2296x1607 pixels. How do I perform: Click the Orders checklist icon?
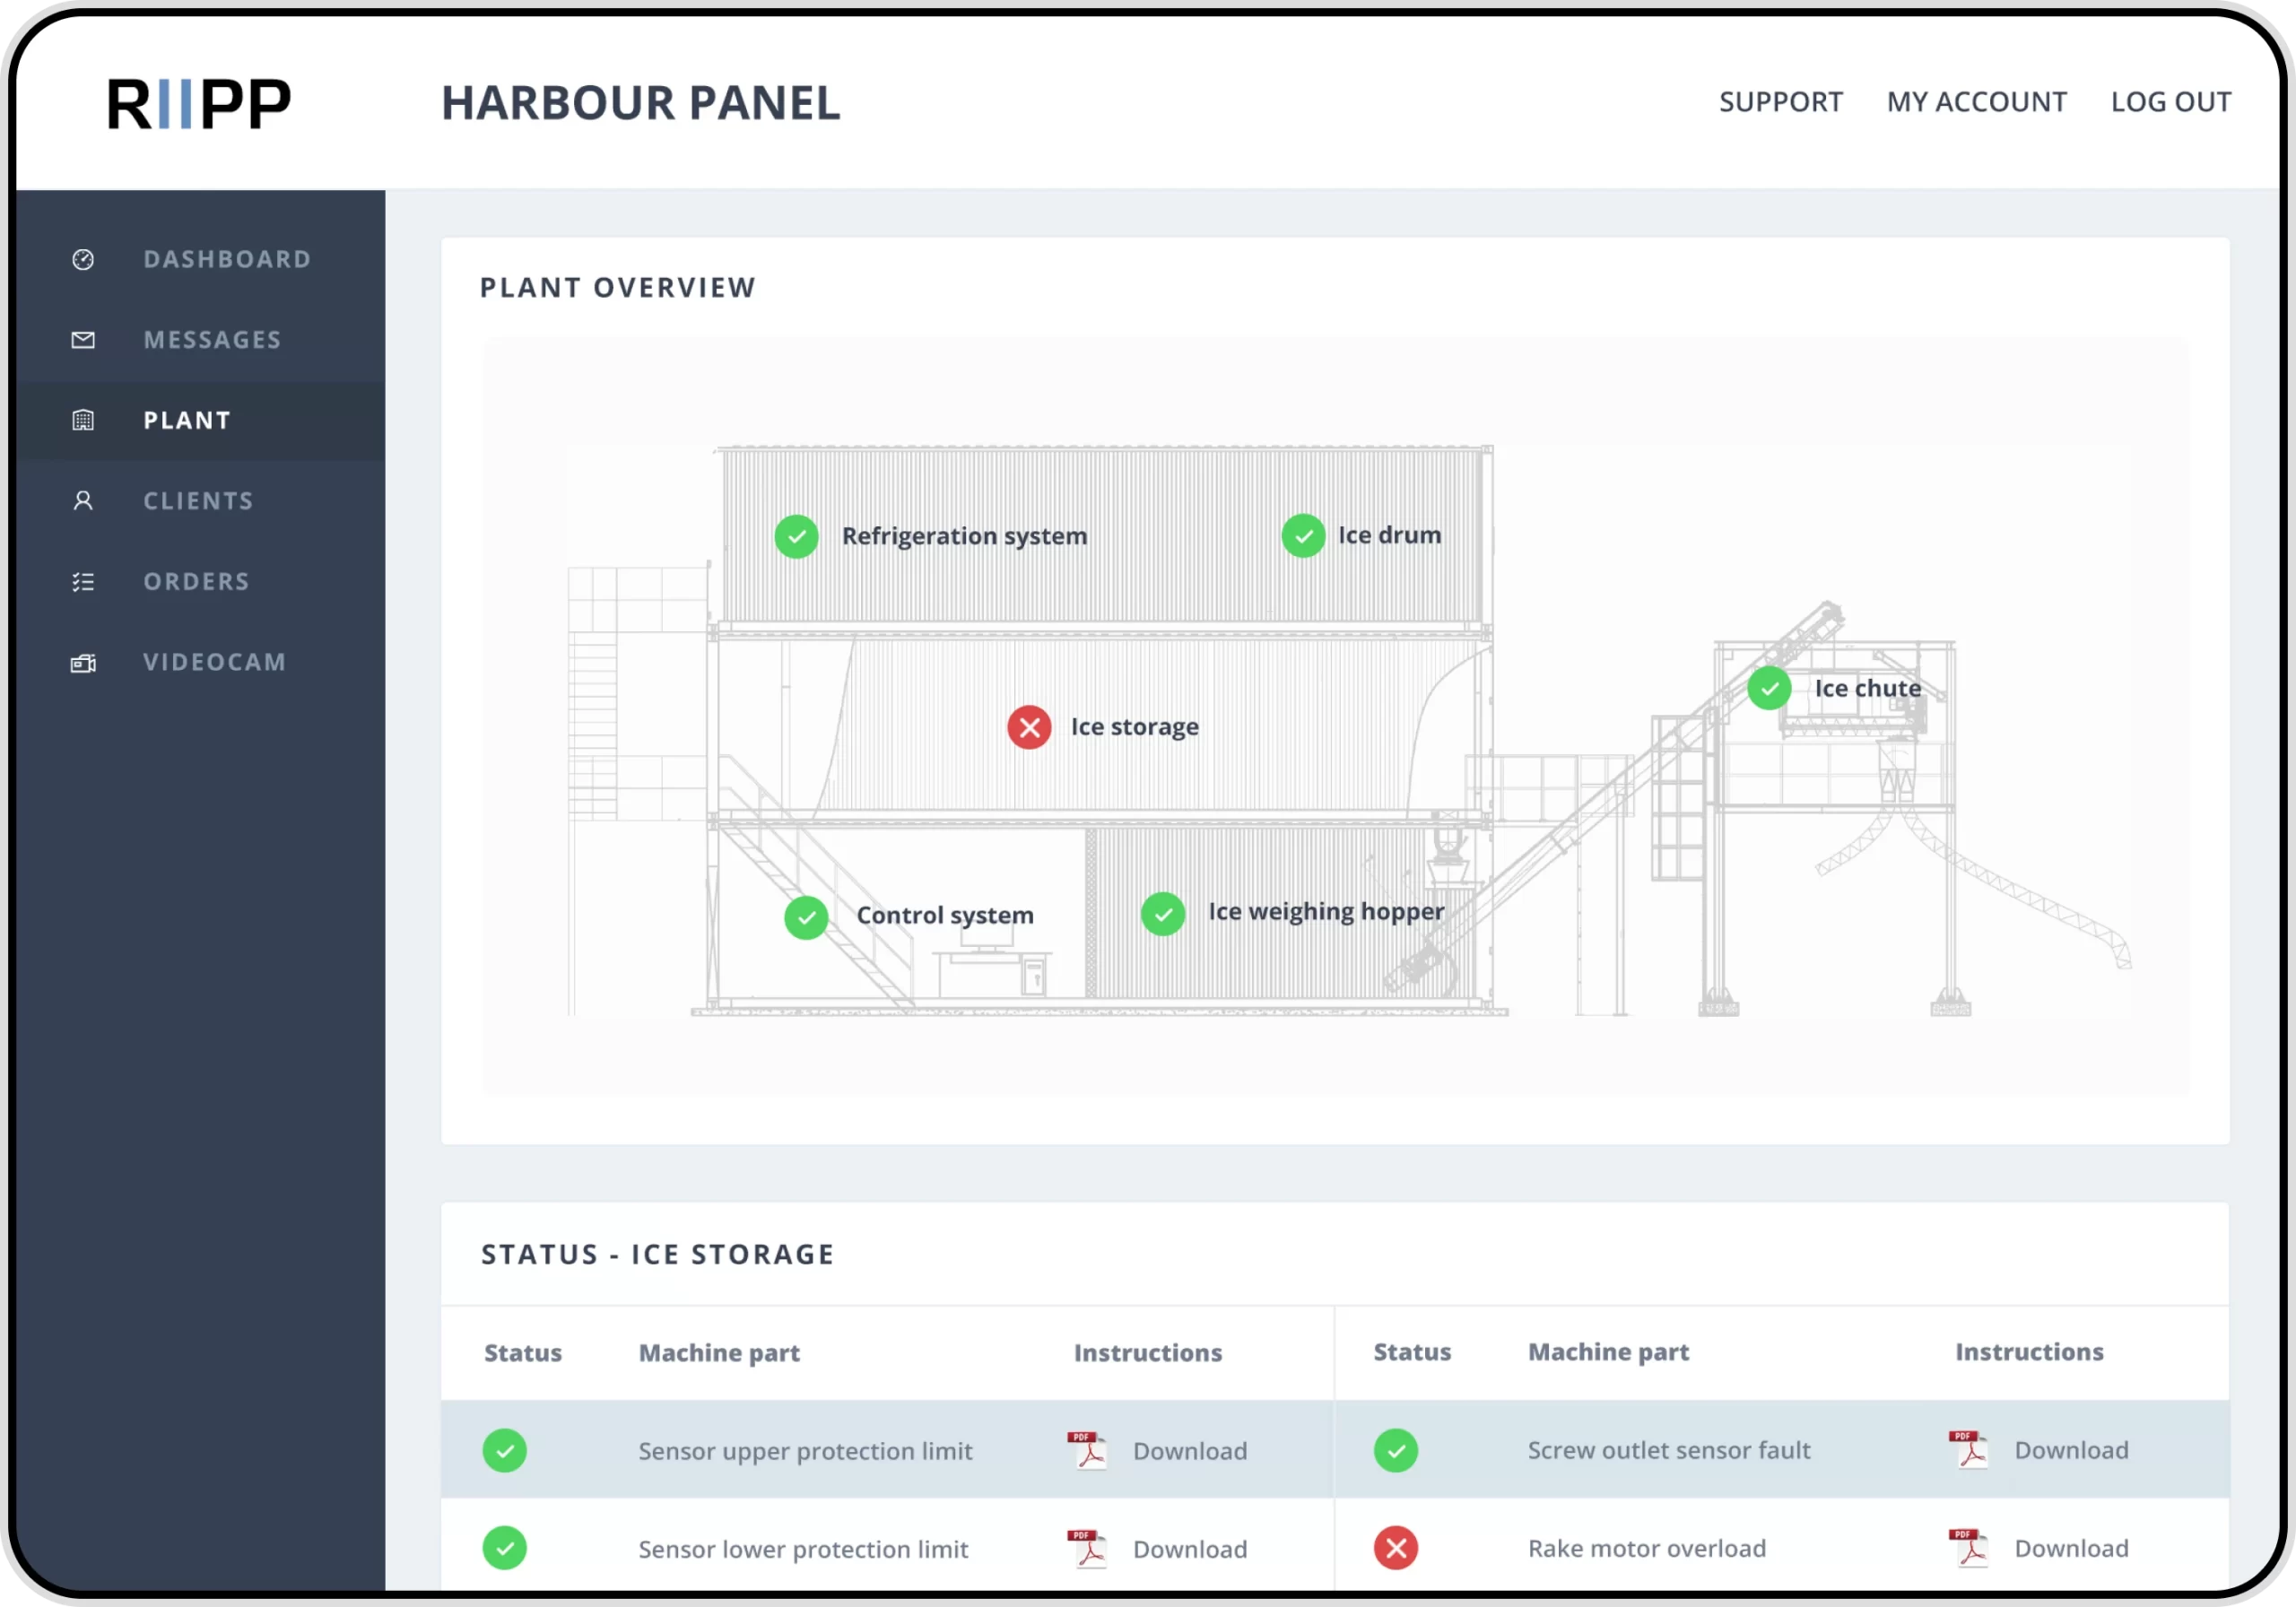[83, 582]
